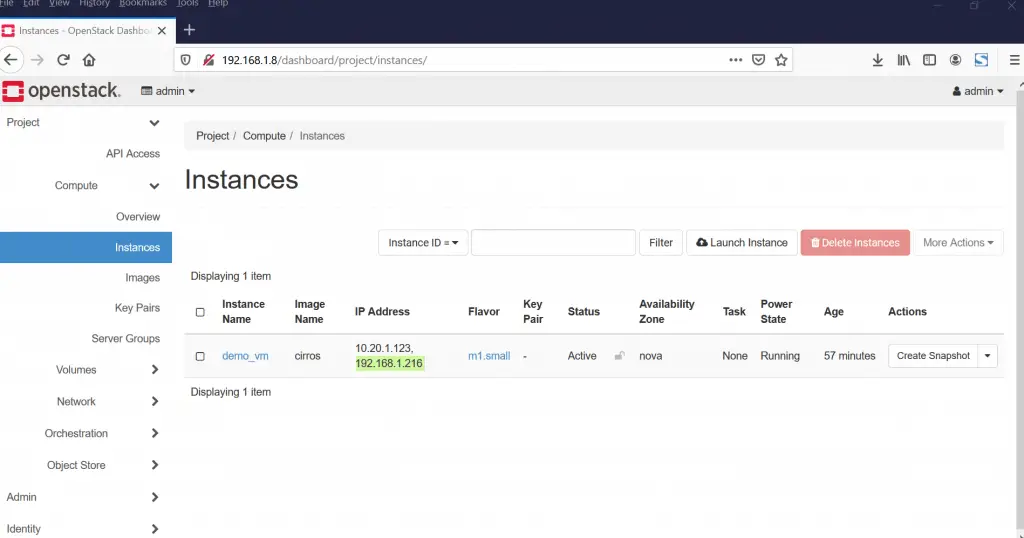1024x538 pixels.
Task: Click the tracking protection shield icon
Action: (x=185, y=60)
